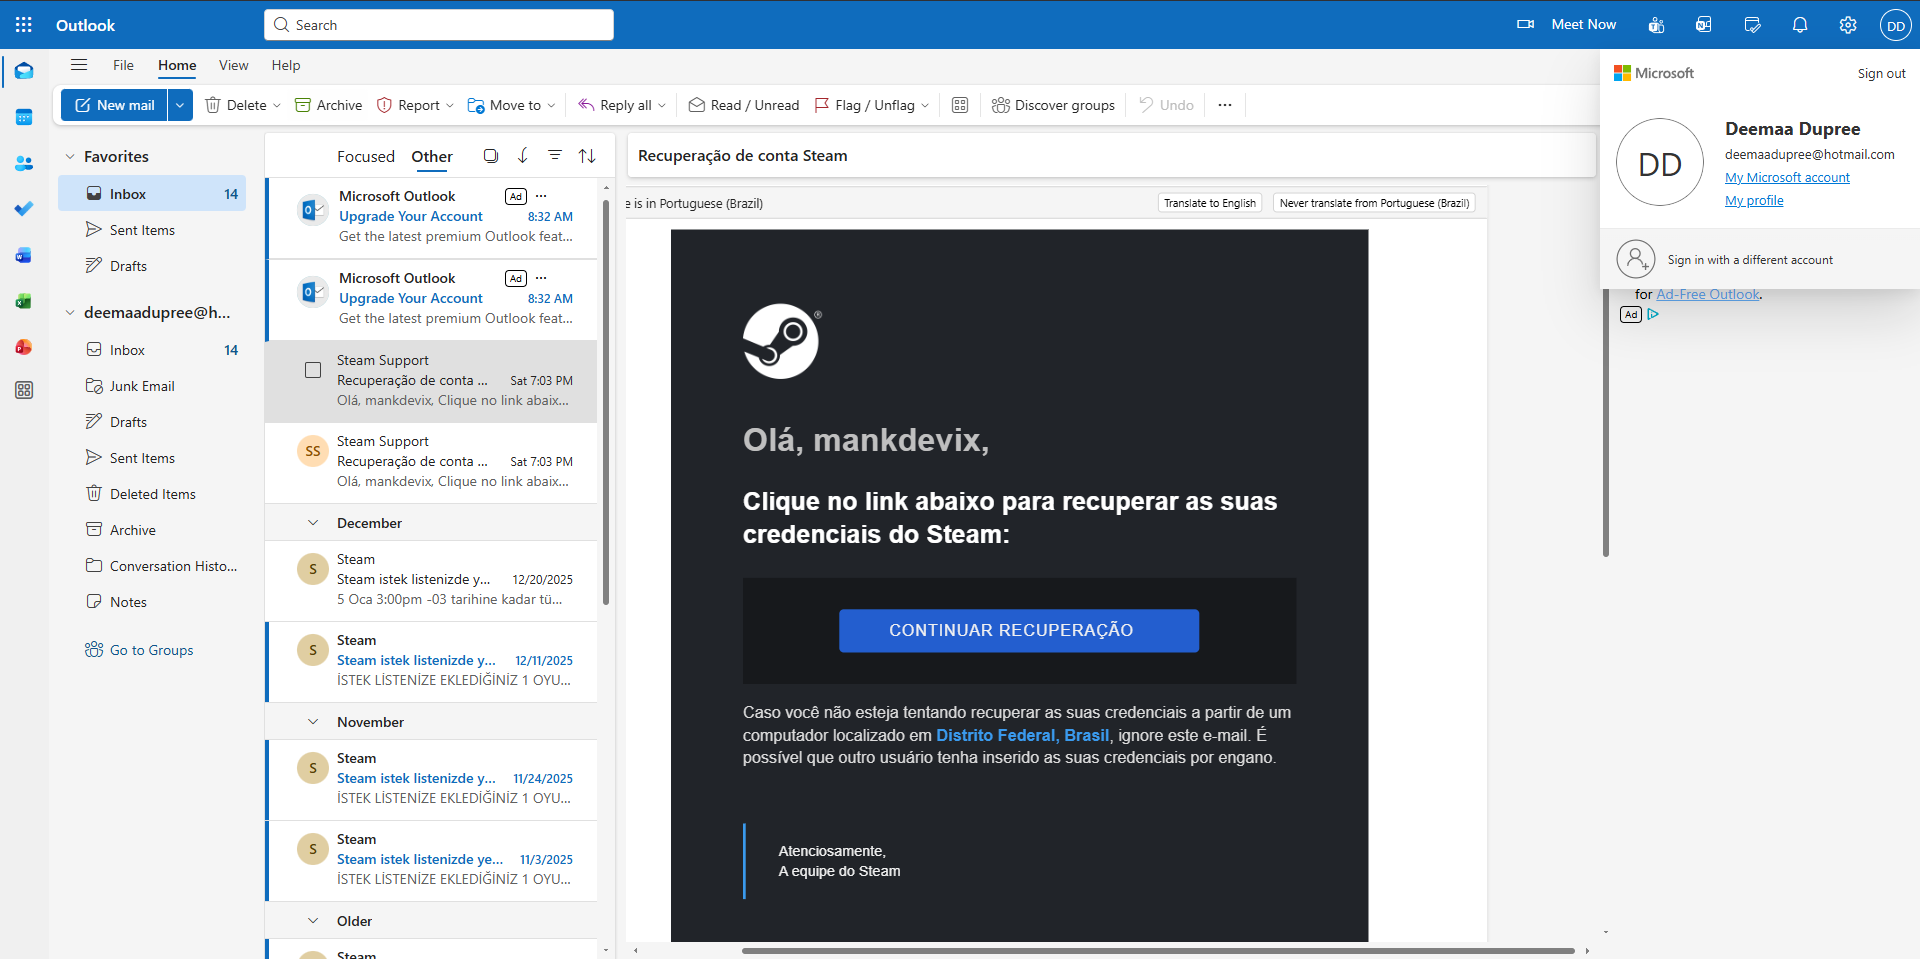Open Mail in the left app rail
Image resolution: width=1920 pixels, height=959 pixels.
(x=24, y=71)
